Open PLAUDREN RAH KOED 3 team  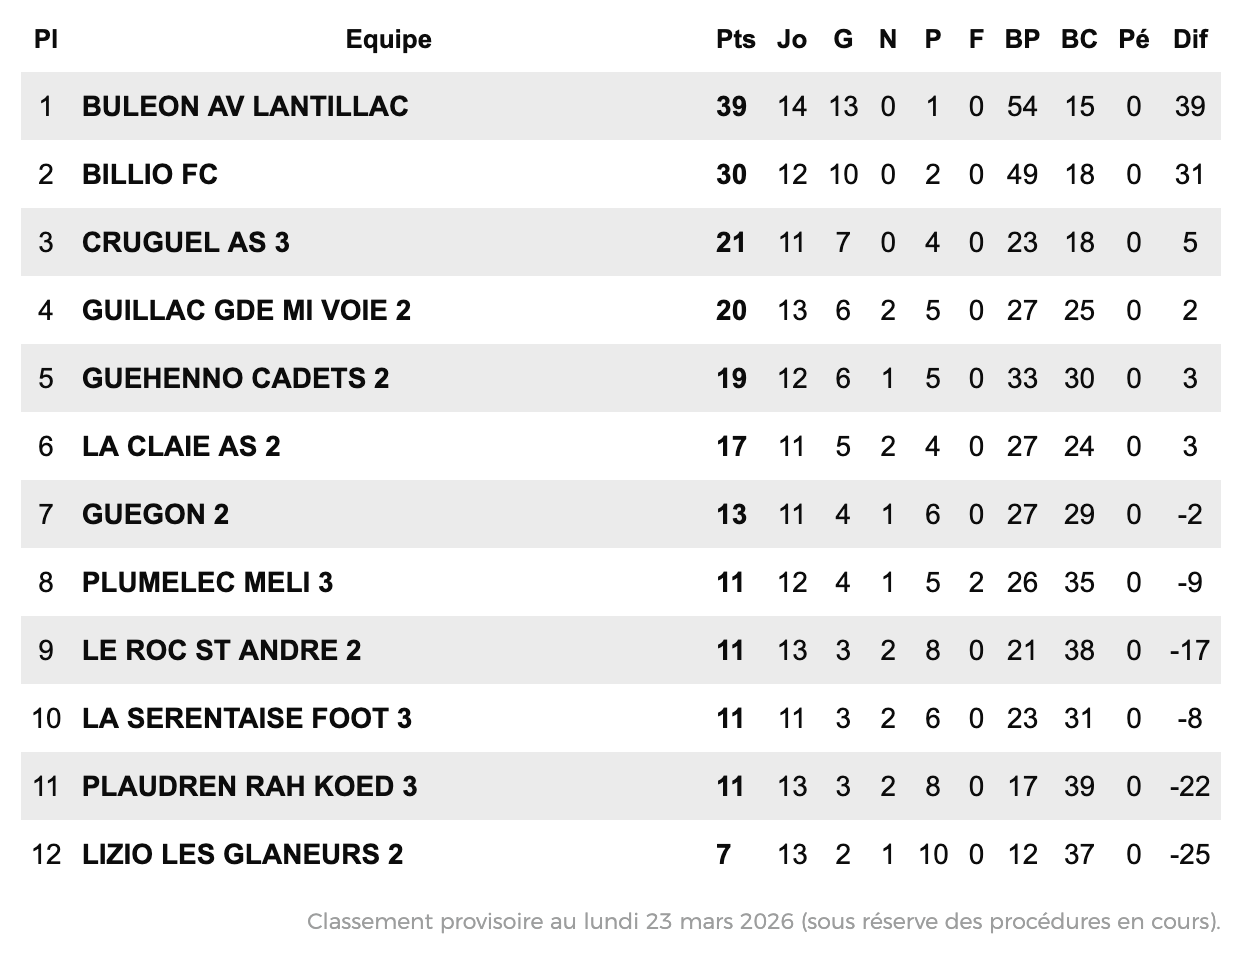(x=249, y=786)
